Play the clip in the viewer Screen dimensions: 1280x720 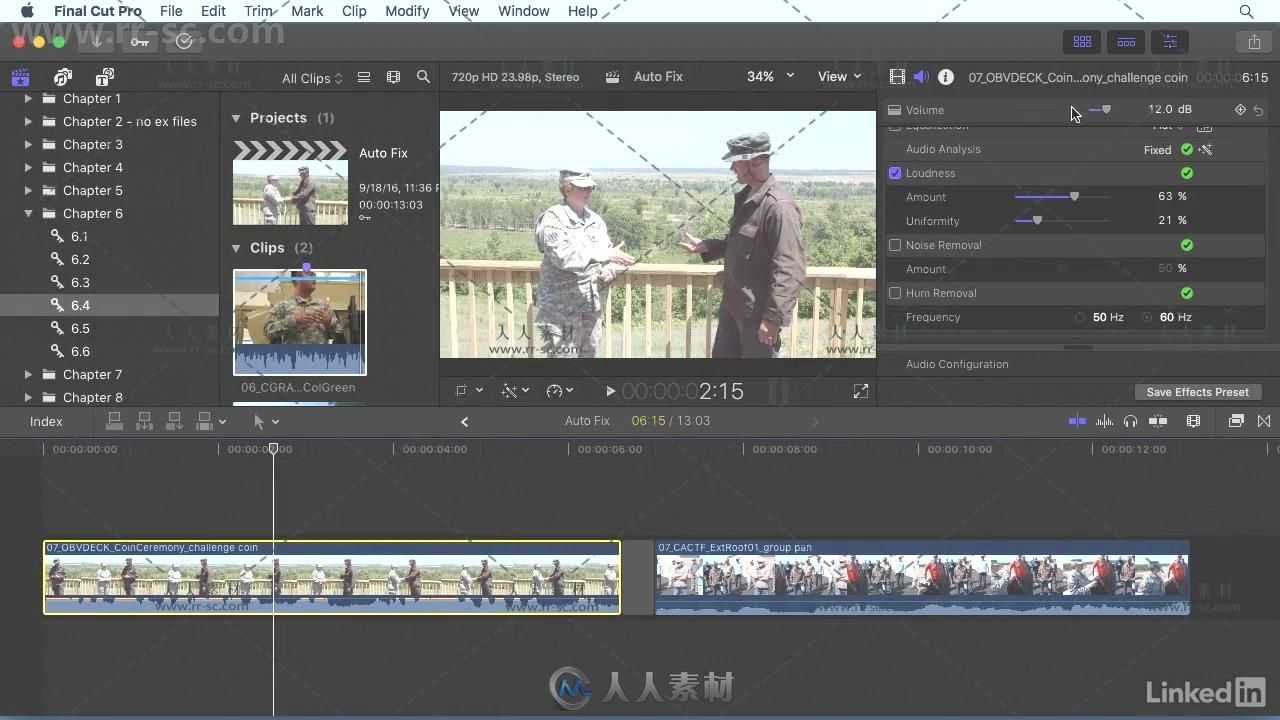coord(610,391)
